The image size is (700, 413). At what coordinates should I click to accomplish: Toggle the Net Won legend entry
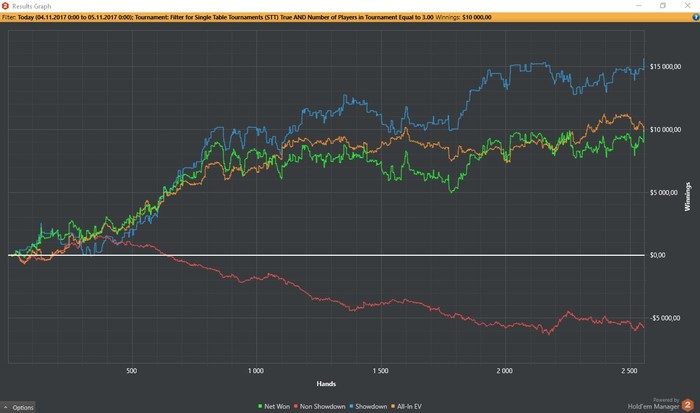(x=274, y=406)
